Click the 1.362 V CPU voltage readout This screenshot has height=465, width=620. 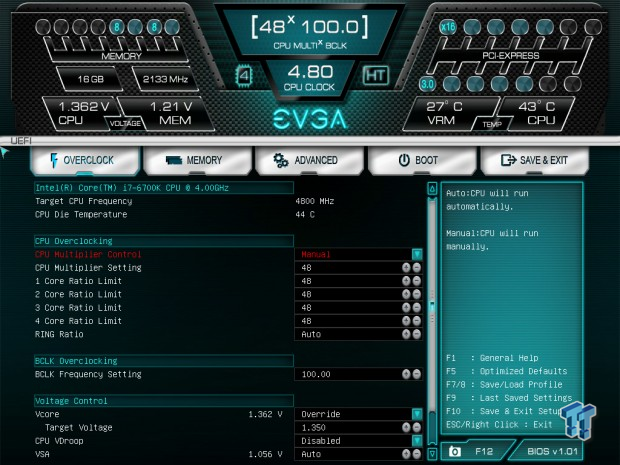83,113
